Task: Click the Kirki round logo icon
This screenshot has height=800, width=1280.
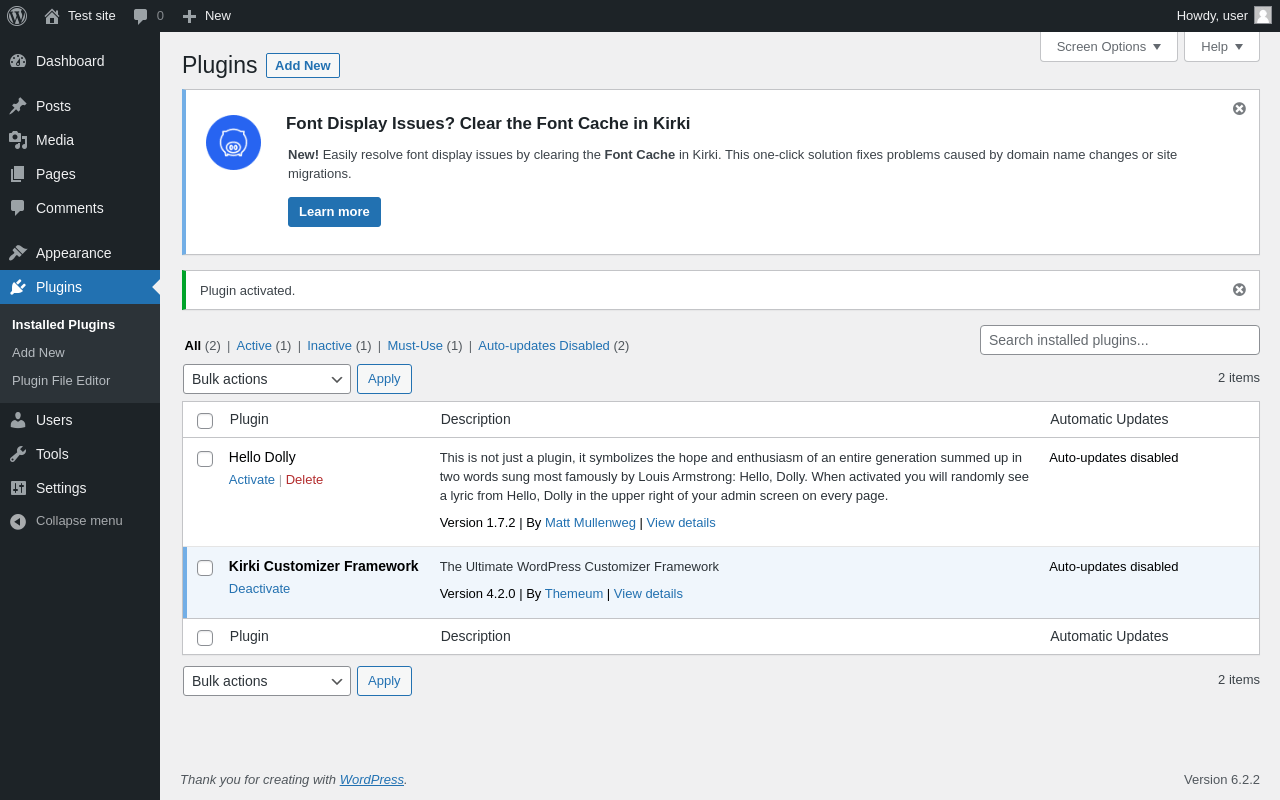Action: [233, 142]
